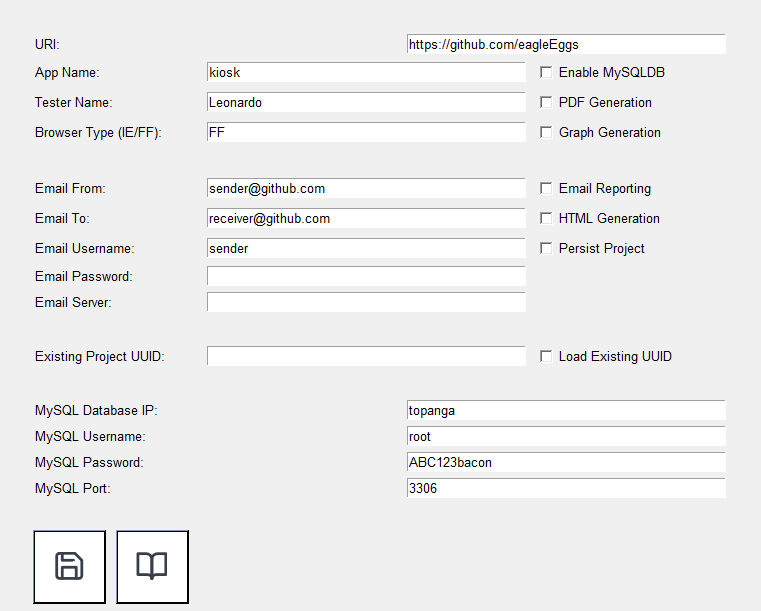Edit the MySQL Port field

point(565,488)
